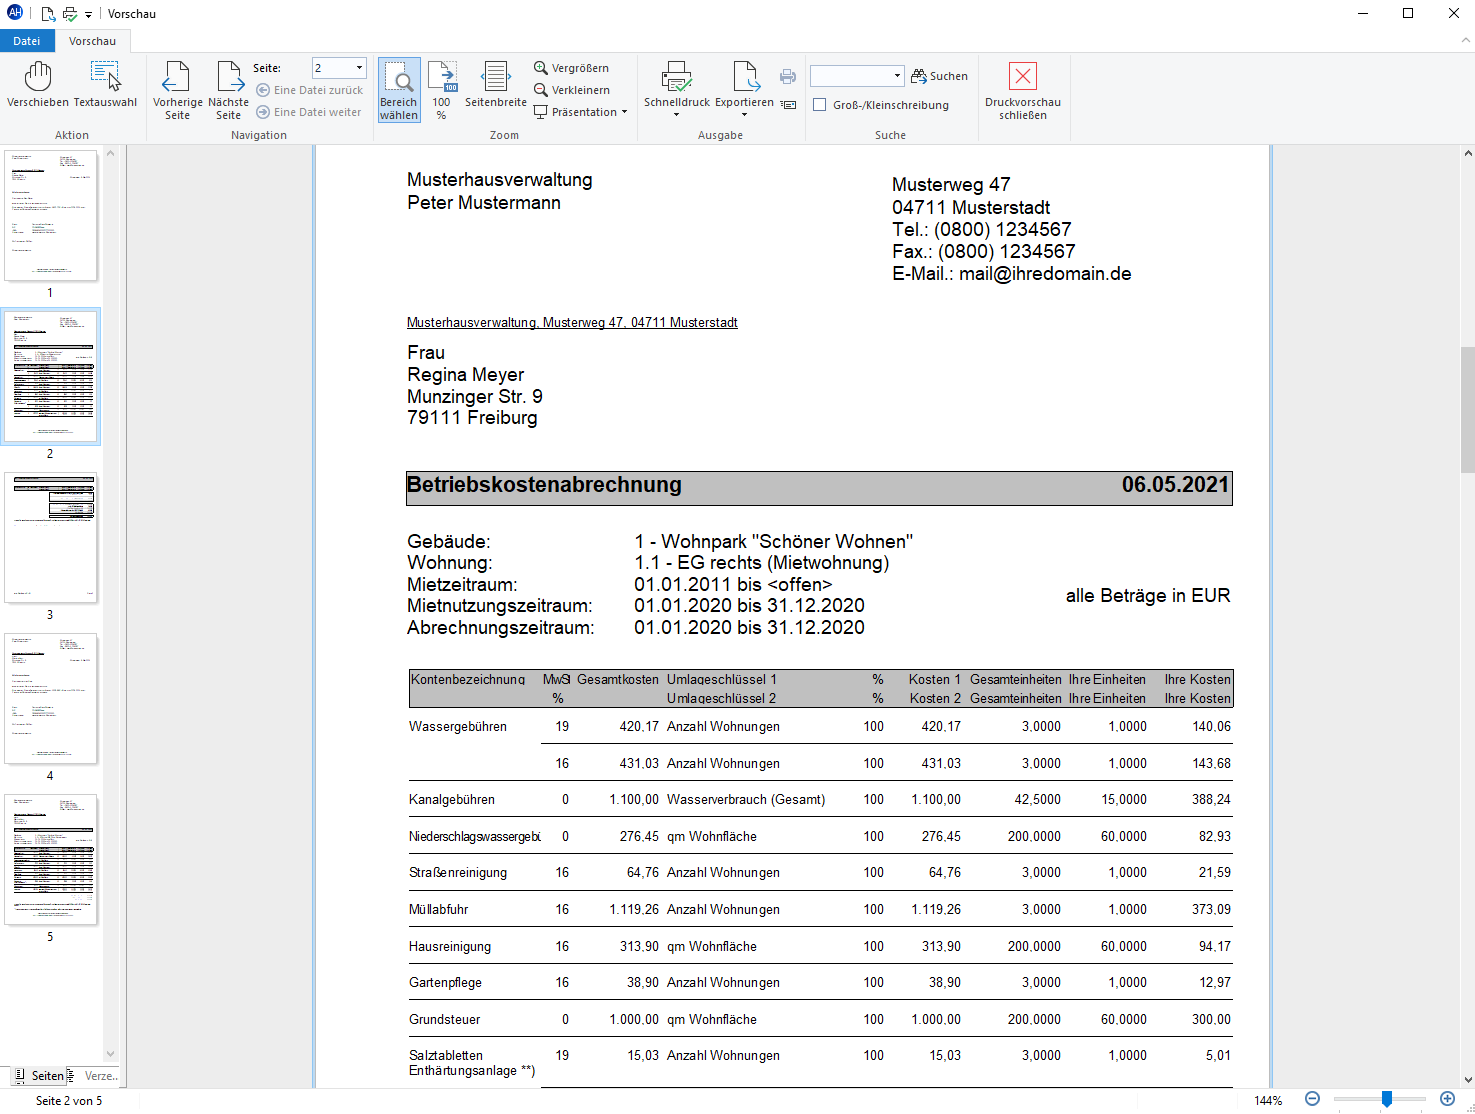Image resolution: width=1475 pixels, height=1114 pixels.
Task: Click the small print settings icon below the printer
Action: click(x=788, y=104)
